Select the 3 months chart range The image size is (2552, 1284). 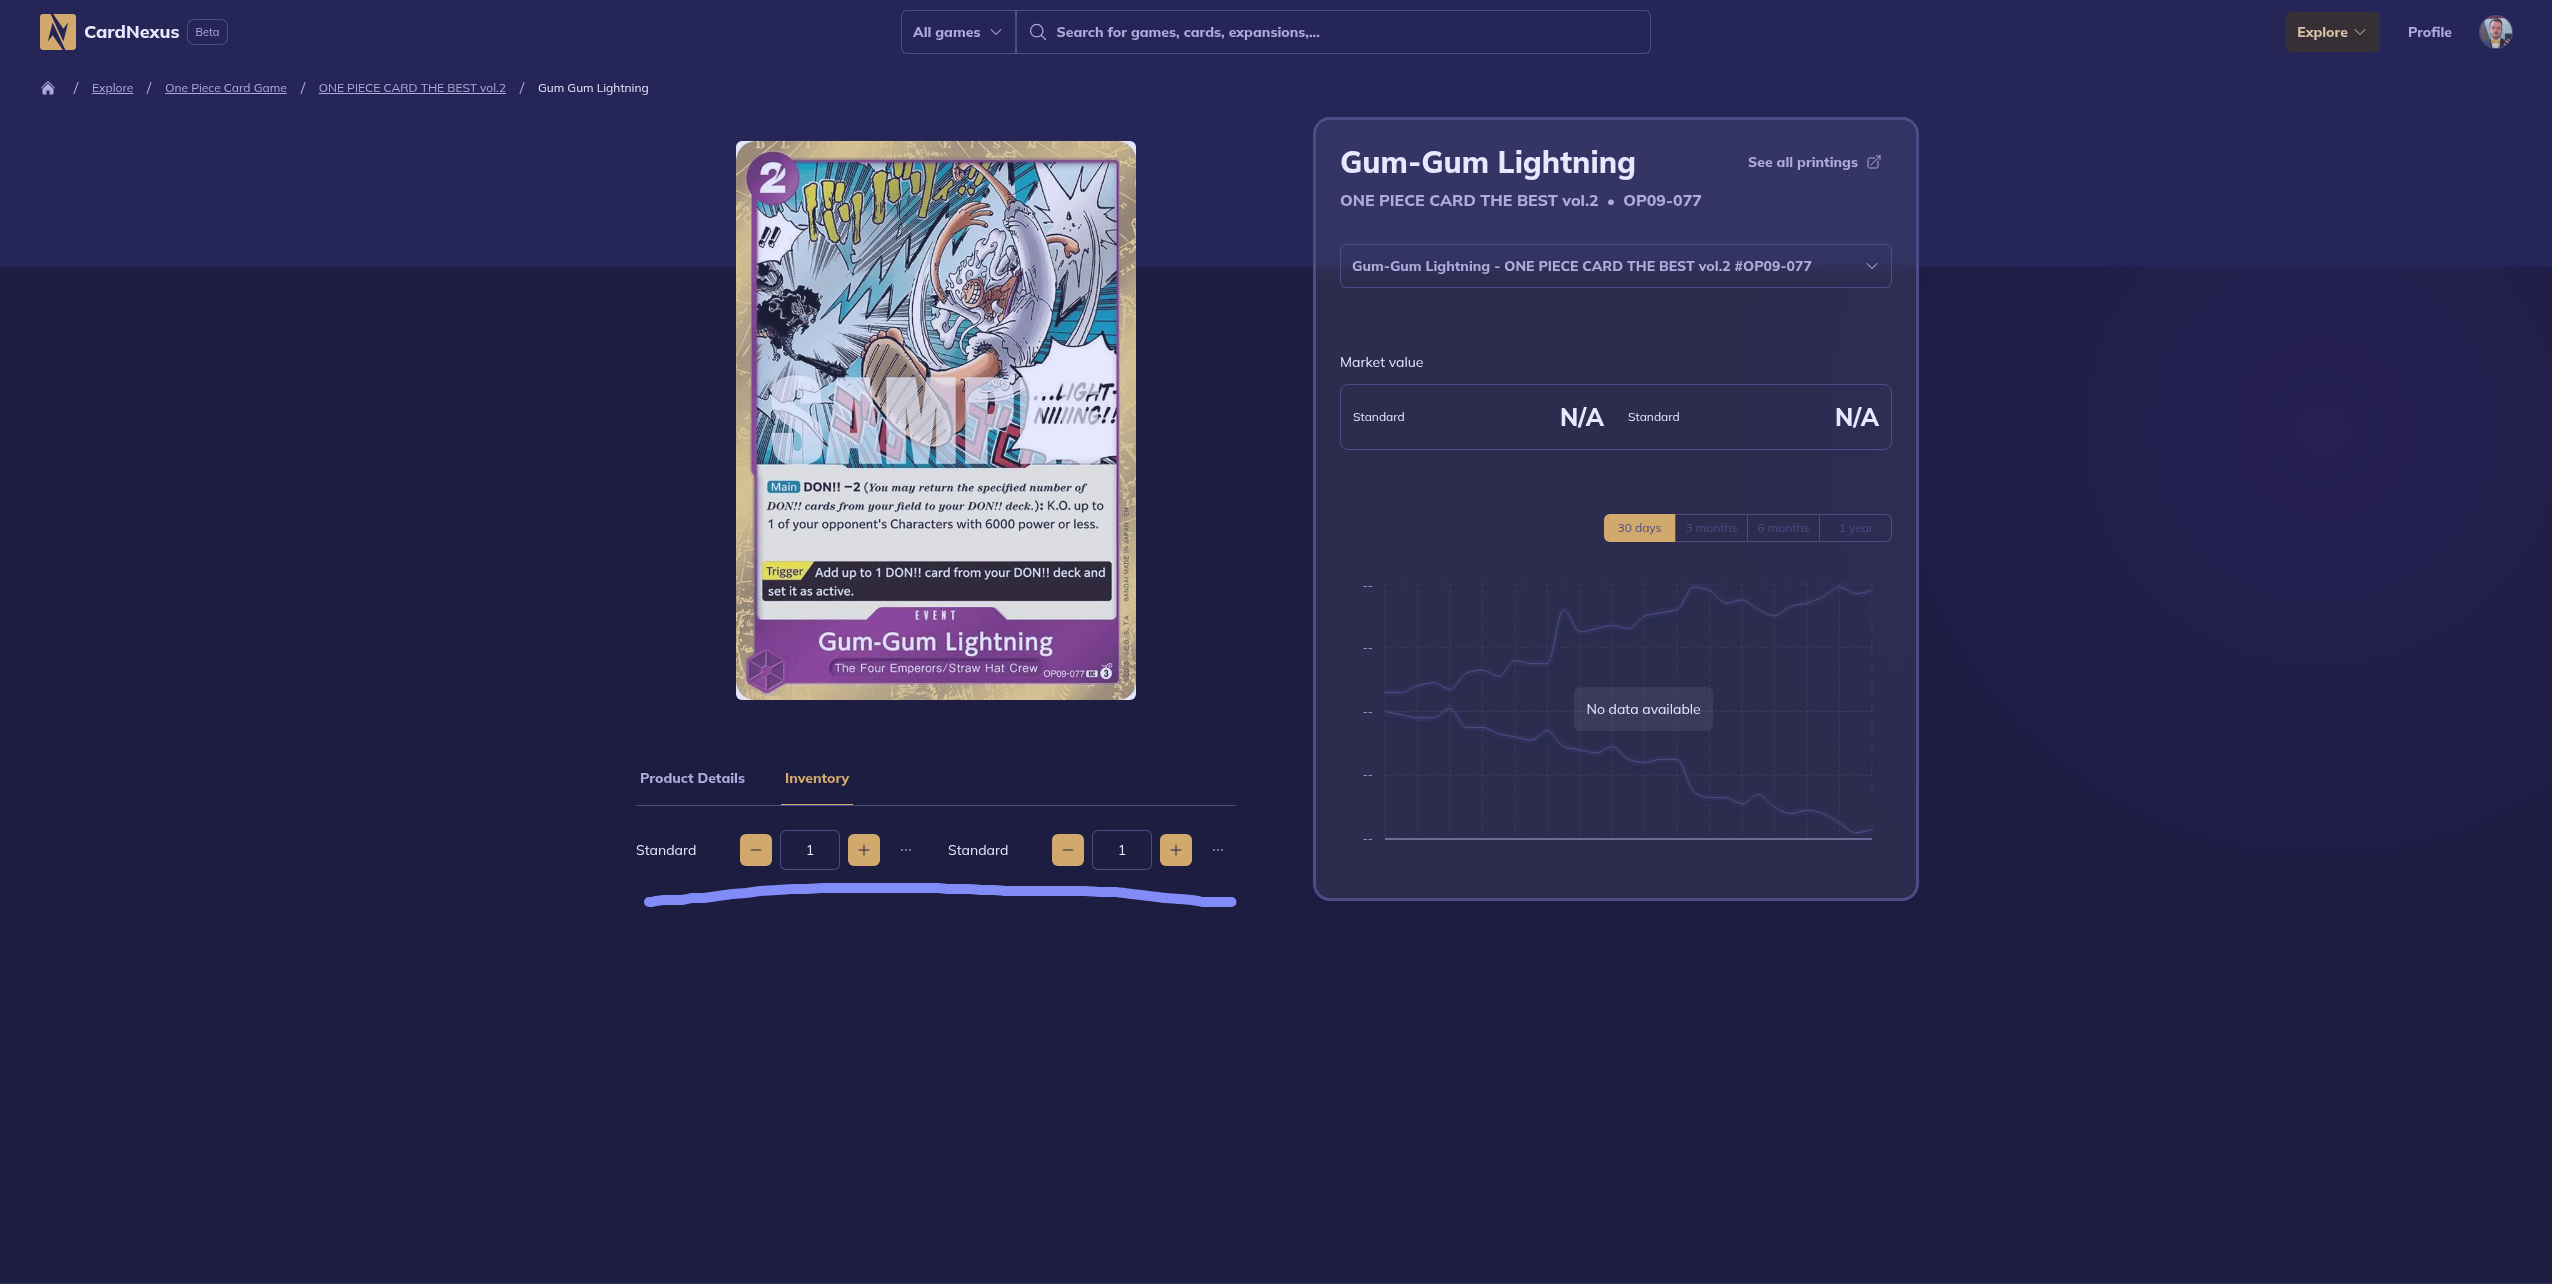[x=1710, y=528]
